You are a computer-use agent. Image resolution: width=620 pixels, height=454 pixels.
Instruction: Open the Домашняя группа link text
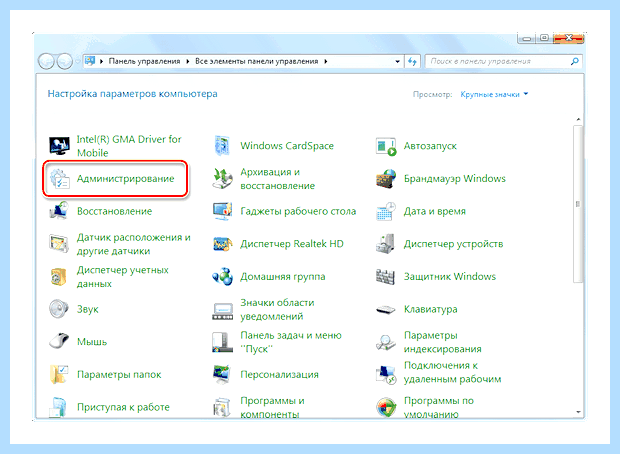[x=283, y=276]
